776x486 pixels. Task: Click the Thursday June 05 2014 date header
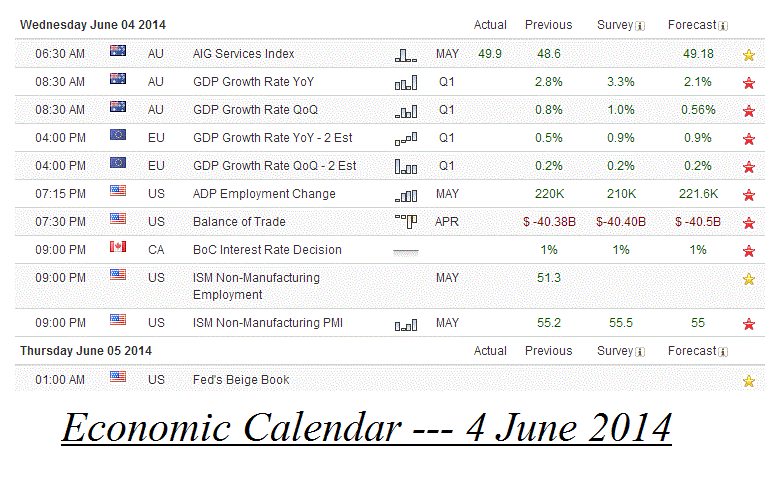86,351
